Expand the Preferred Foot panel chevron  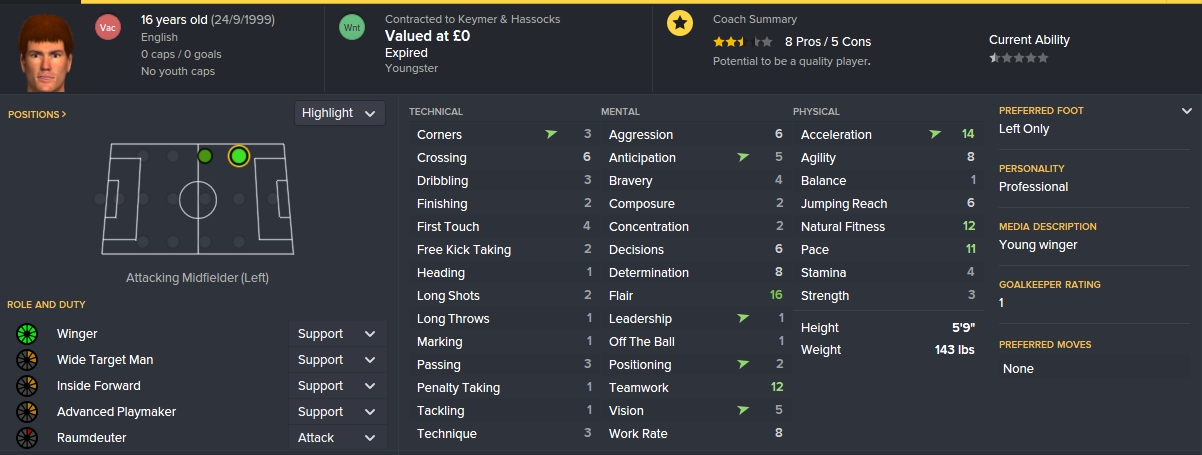tap(1187, 111)
